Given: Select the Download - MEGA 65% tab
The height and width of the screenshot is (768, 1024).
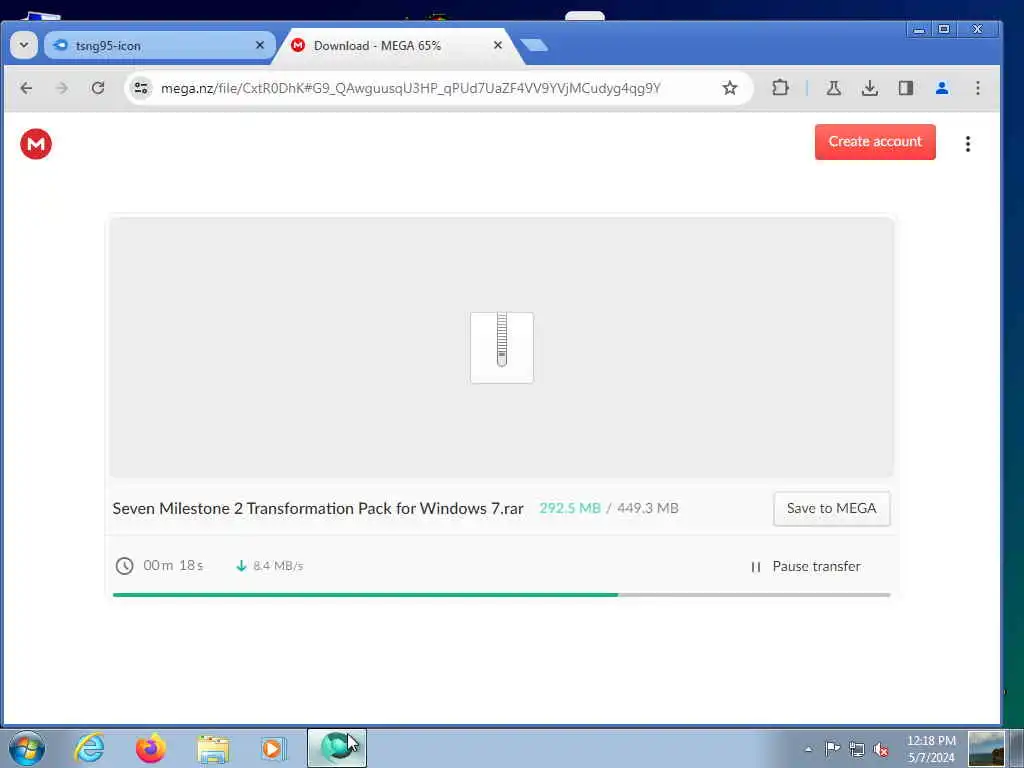Looking at the screenshot, I should click(x=398, y=46).
